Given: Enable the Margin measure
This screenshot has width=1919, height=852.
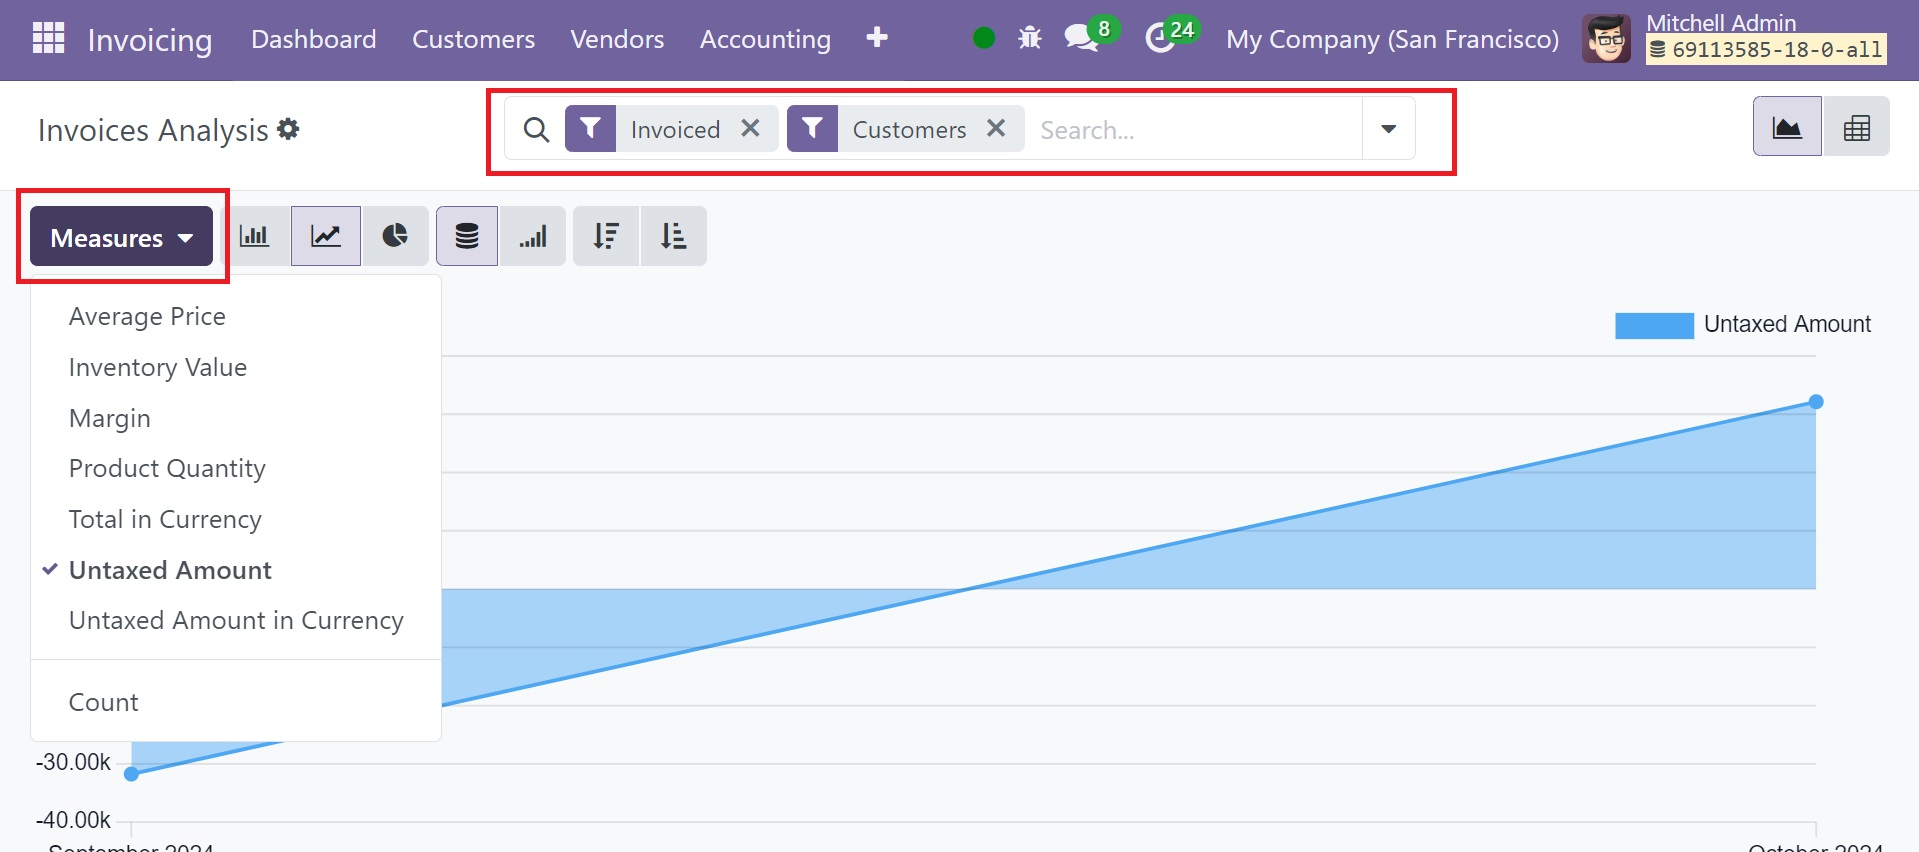Looking at the screenshot, I should pos(236,418).
